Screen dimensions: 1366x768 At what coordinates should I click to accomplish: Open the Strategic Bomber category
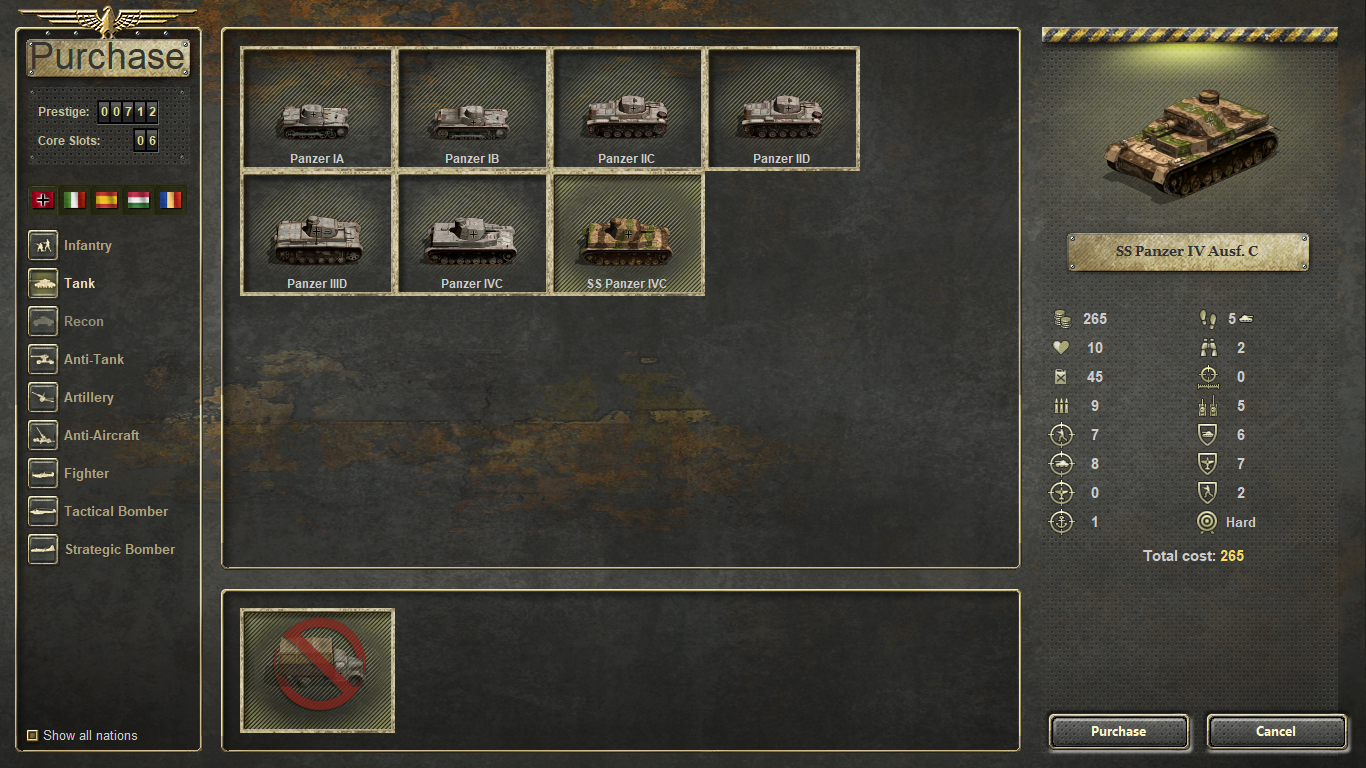click(120, 549)
